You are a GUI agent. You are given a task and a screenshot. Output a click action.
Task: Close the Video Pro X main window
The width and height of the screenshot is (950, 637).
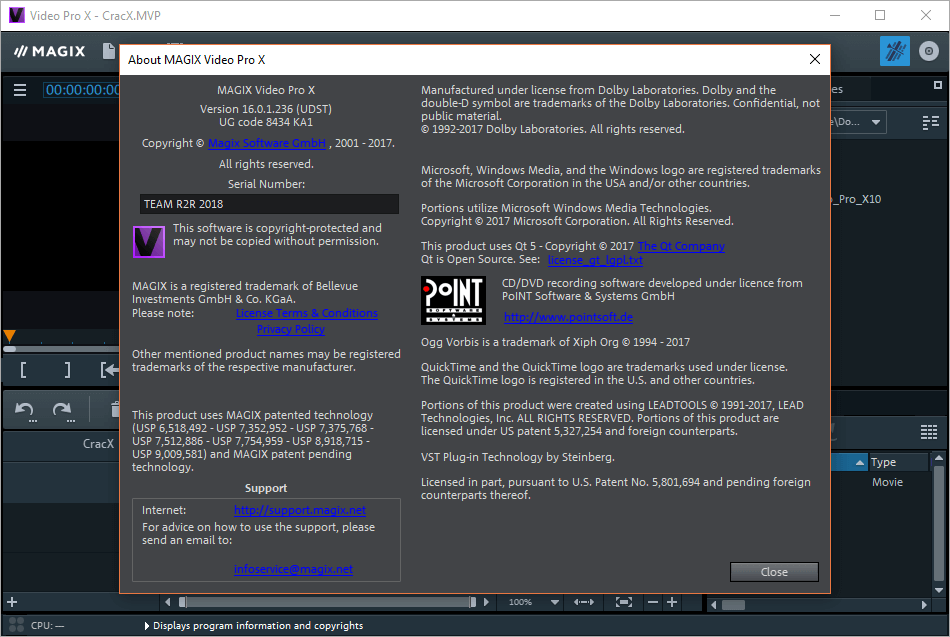[x=926, y=15]
